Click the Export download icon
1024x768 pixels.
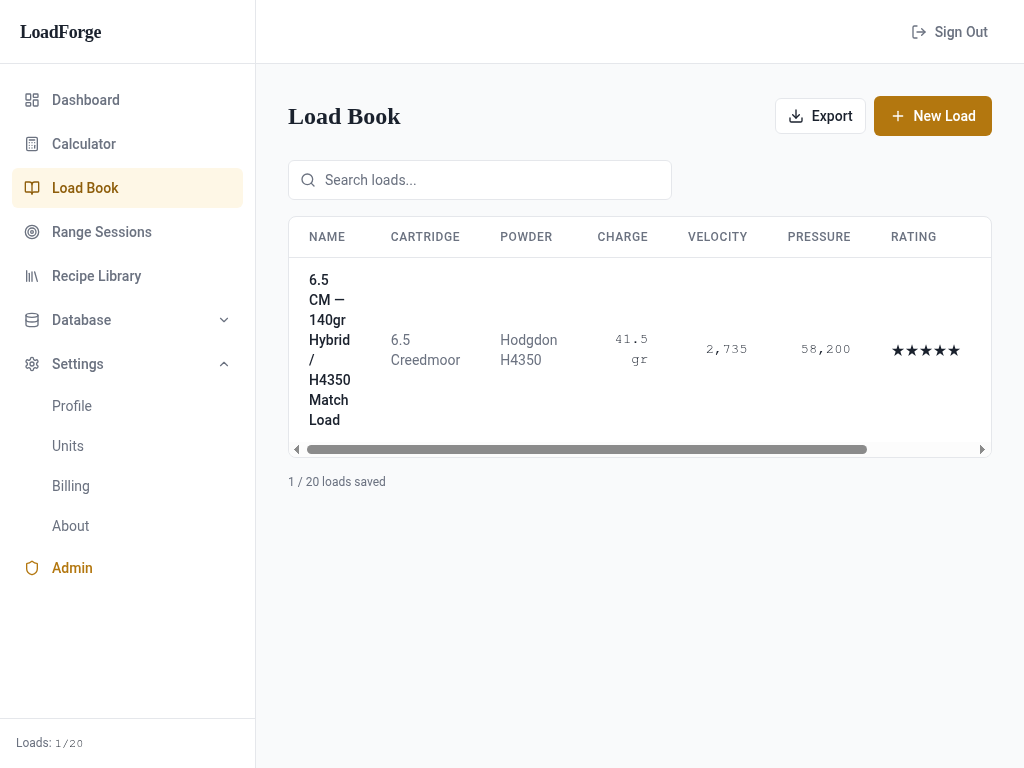coord(796,116)
